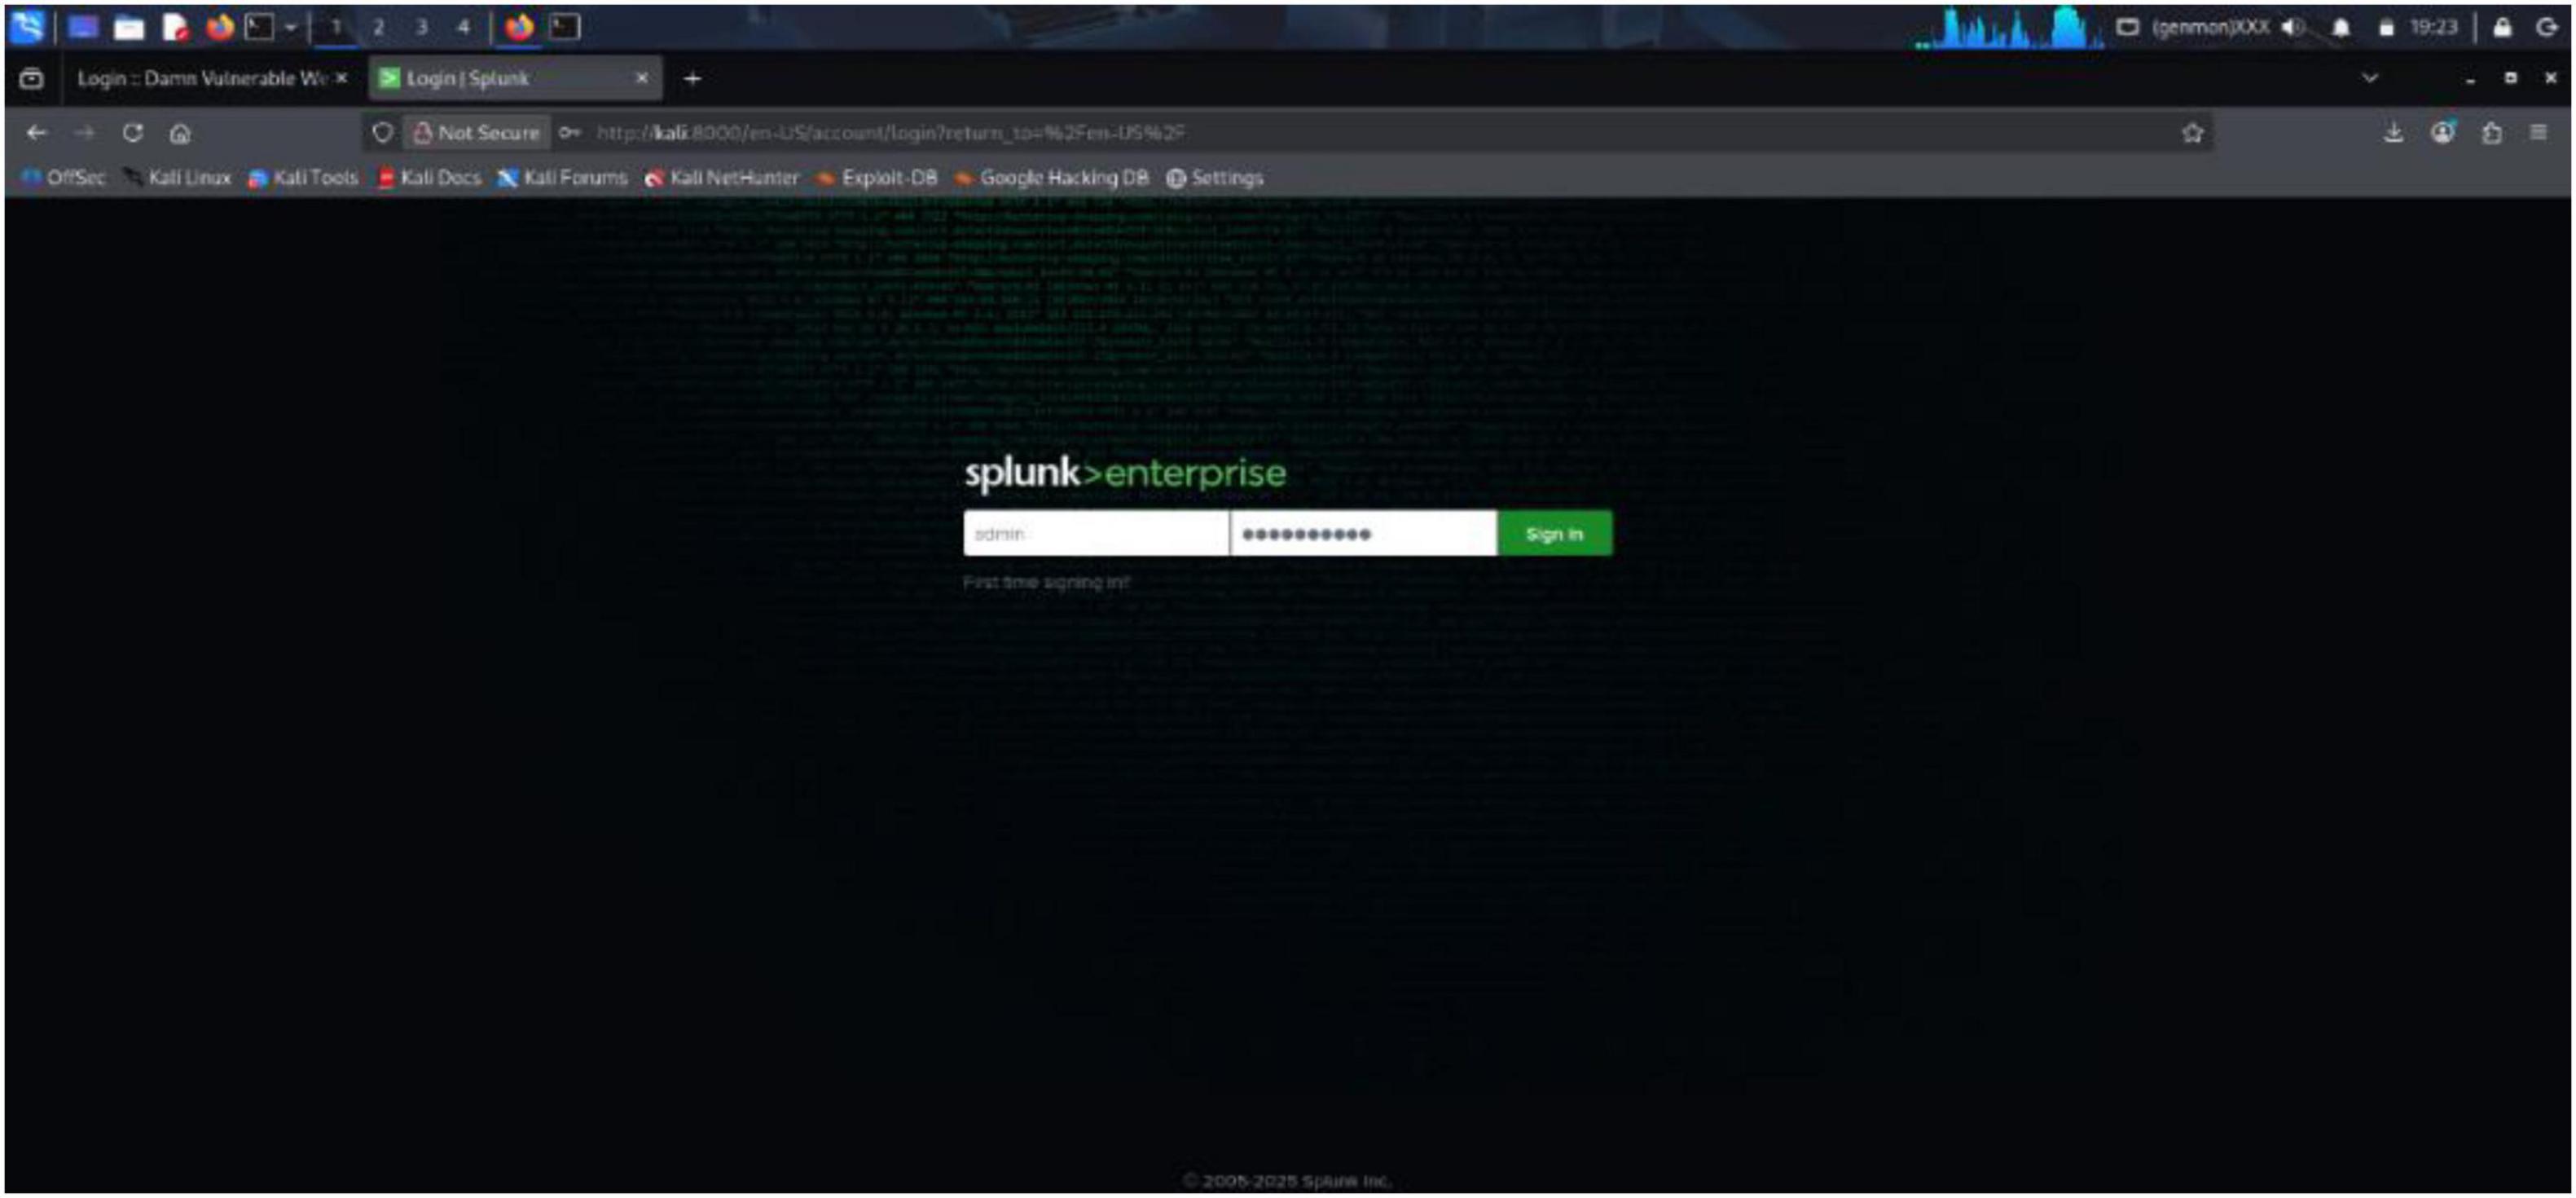2576x1198 pixels.
Task: Open the CPU graph monitor in the panel
Action: coord(2010,27)
